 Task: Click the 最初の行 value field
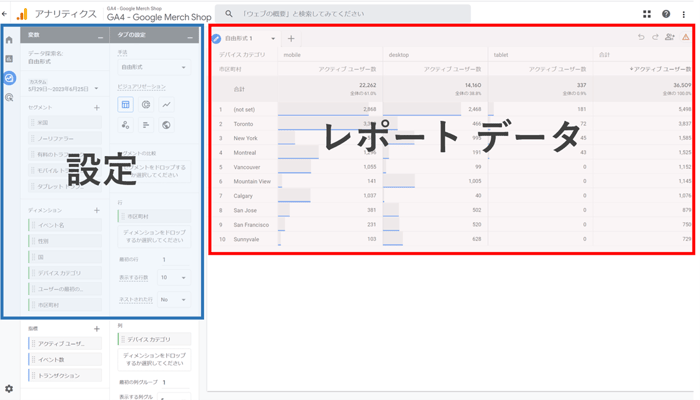pos(174,259)
